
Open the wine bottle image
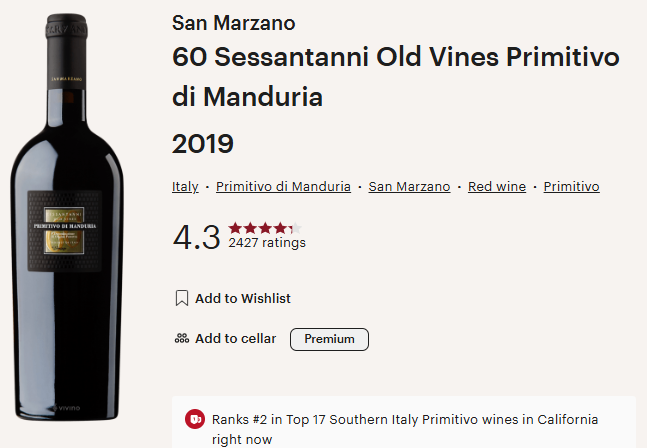pyautogui.click(x=67, y=217)
